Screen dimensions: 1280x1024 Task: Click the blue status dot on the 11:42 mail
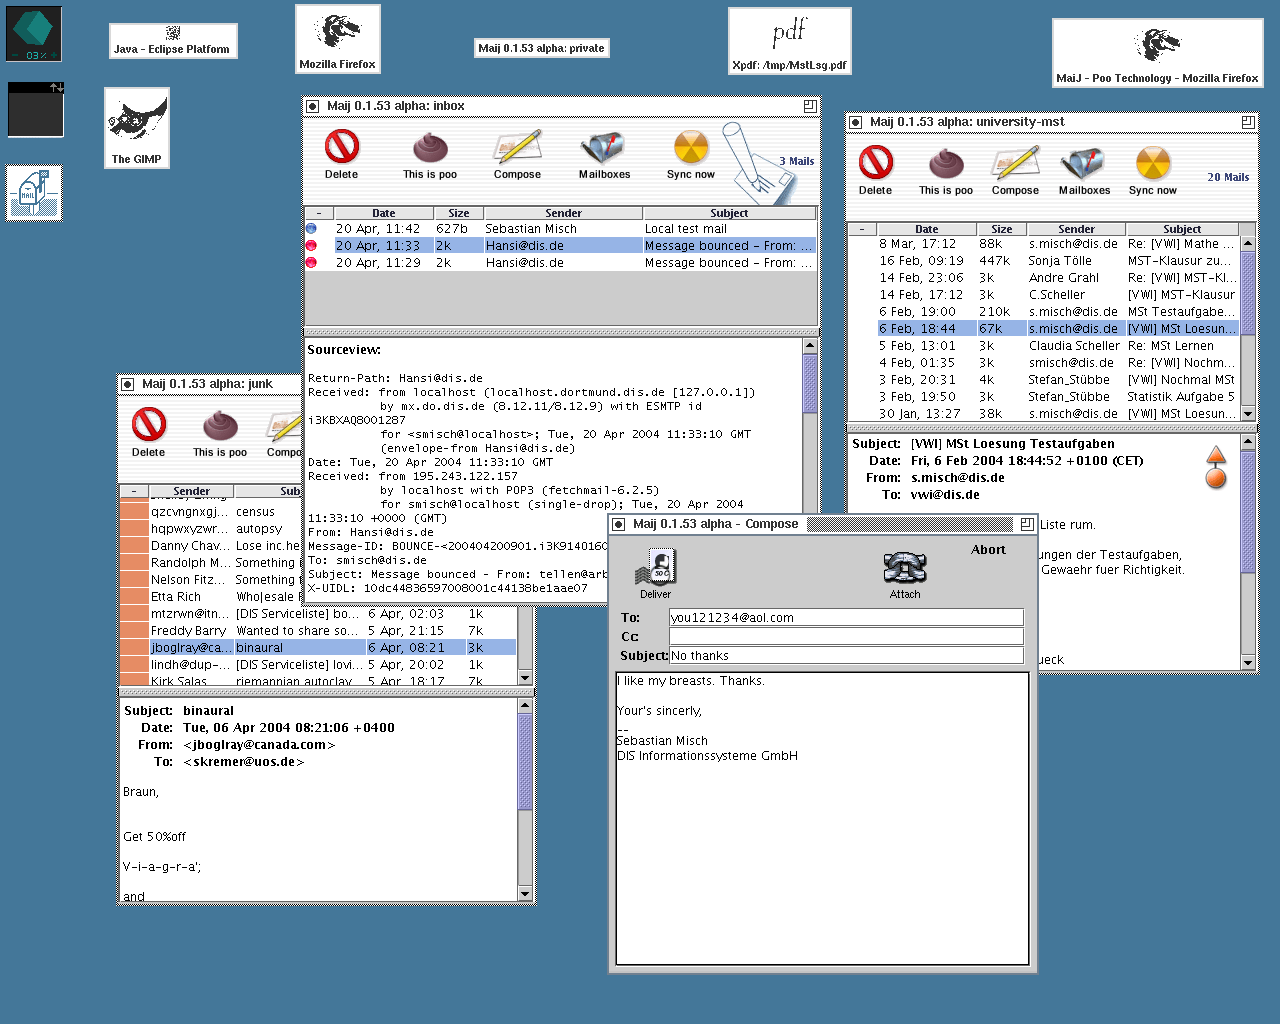pyautogui.click(x=311, y=229)
